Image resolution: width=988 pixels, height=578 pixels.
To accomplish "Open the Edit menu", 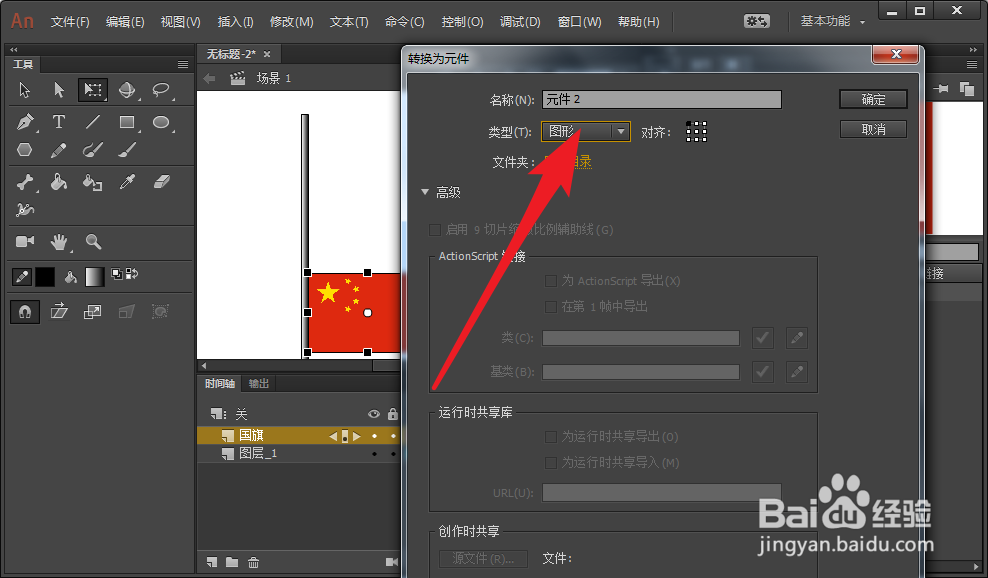I will 125,21.
